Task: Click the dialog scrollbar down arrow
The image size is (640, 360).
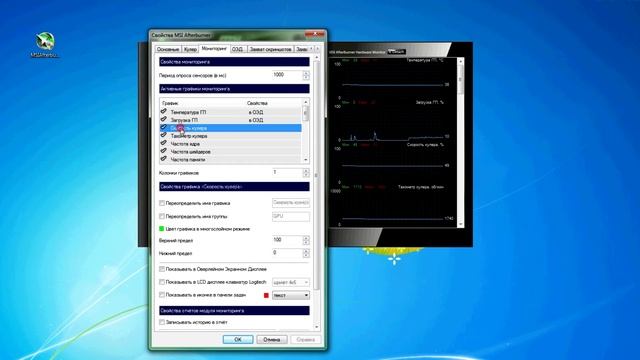Action: (317, 327)
